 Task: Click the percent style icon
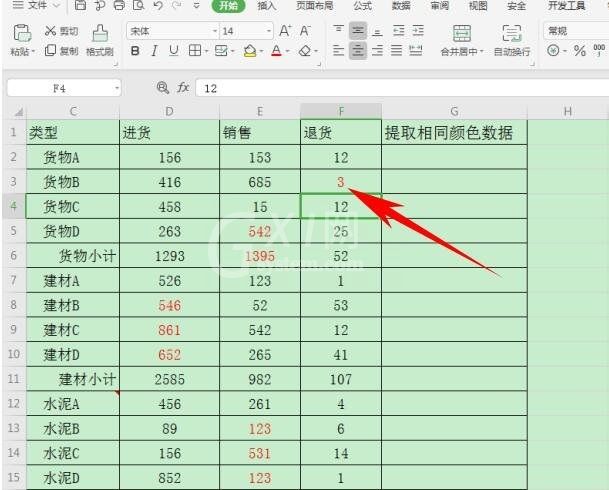[x=580, y=50]
